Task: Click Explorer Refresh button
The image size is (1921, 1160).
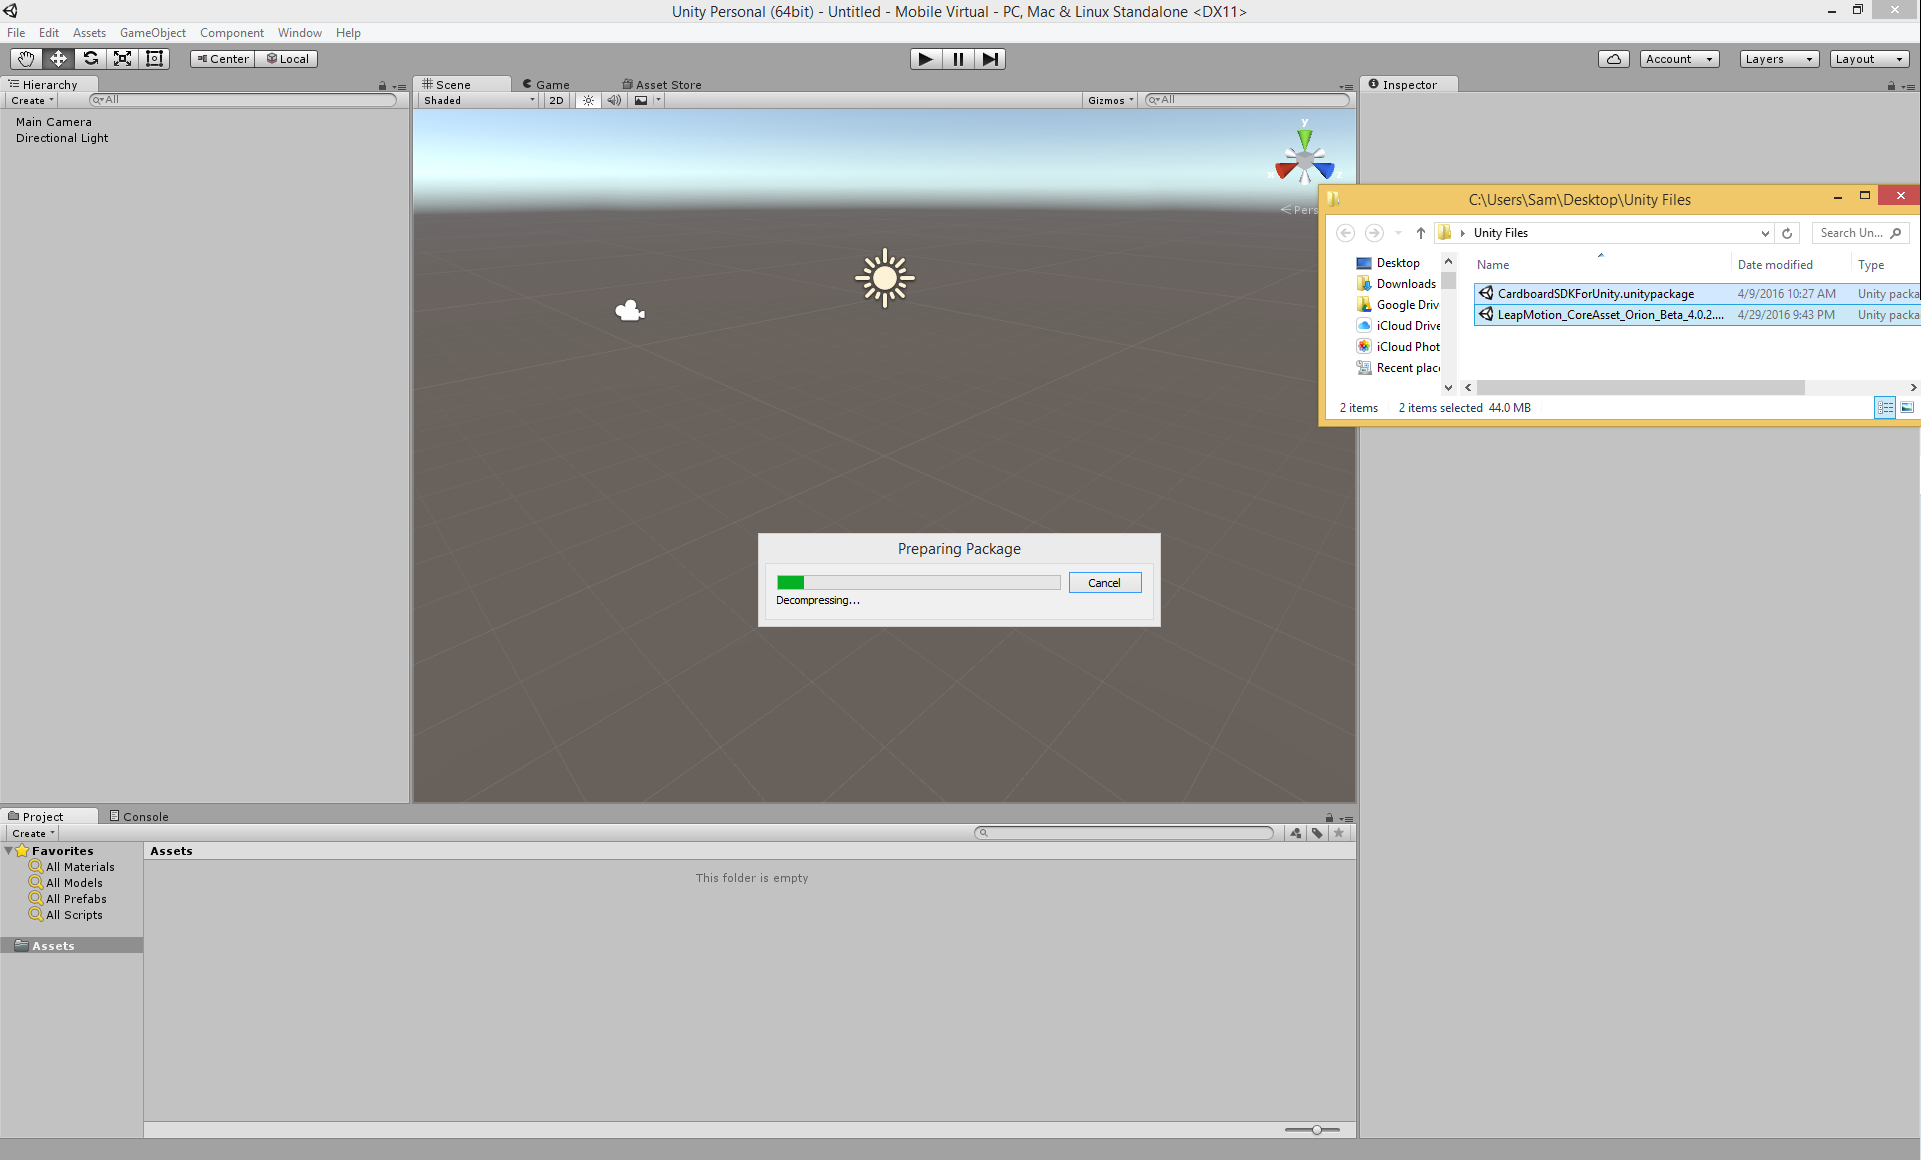Action: 1787,233
